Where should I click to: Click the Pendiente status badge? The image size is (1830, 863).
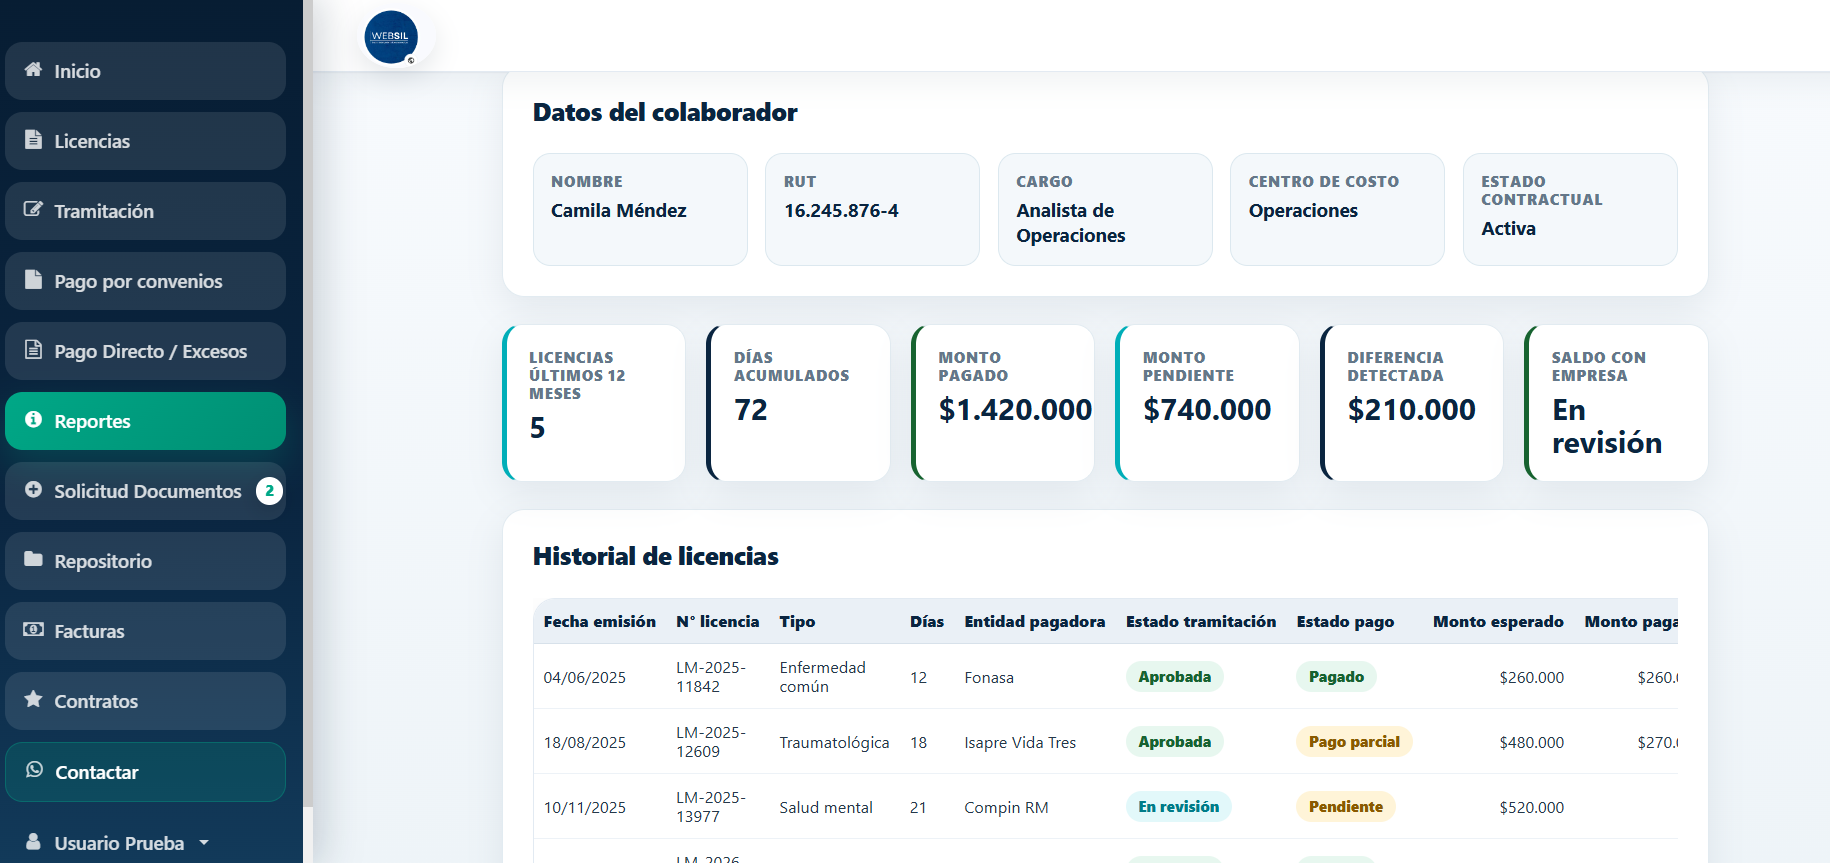click(1346, 807)
